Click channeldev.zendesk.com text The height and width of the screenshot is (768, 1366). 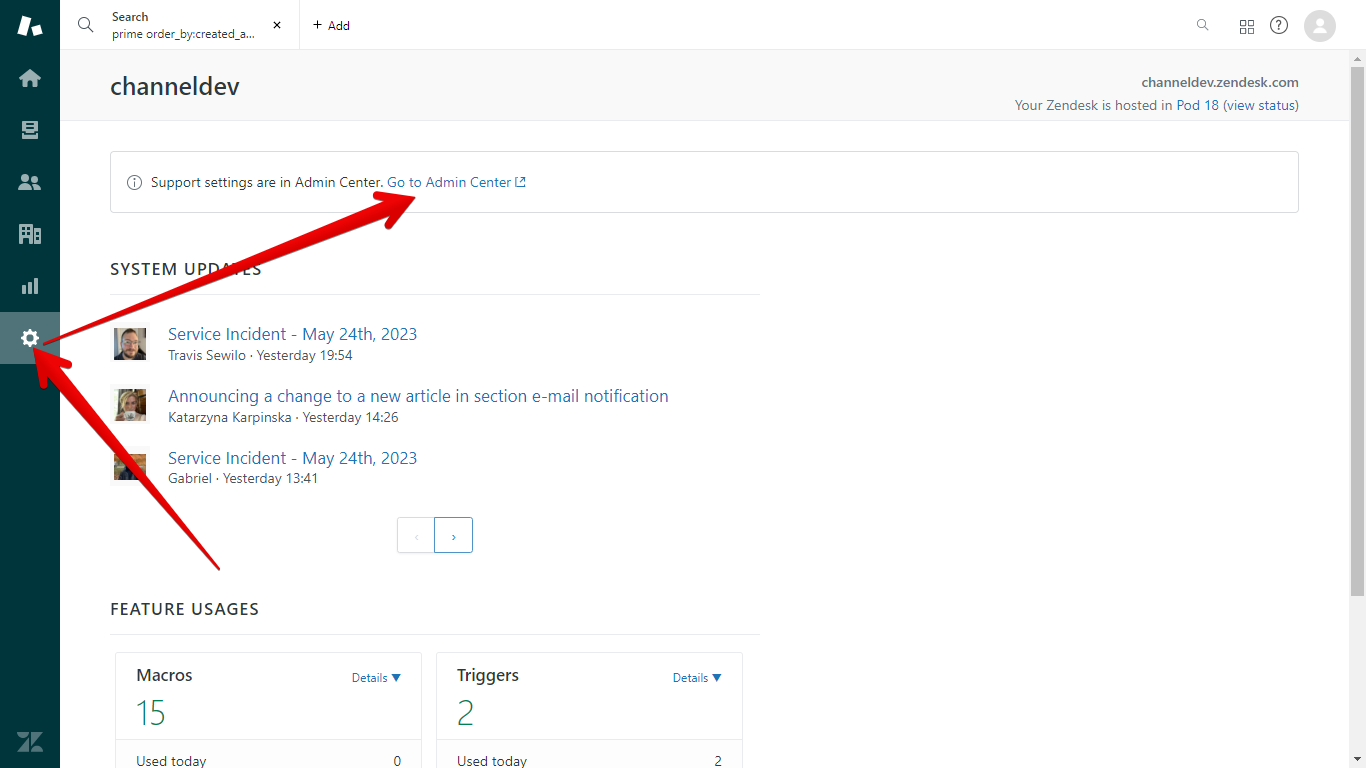coord(1220,82)
